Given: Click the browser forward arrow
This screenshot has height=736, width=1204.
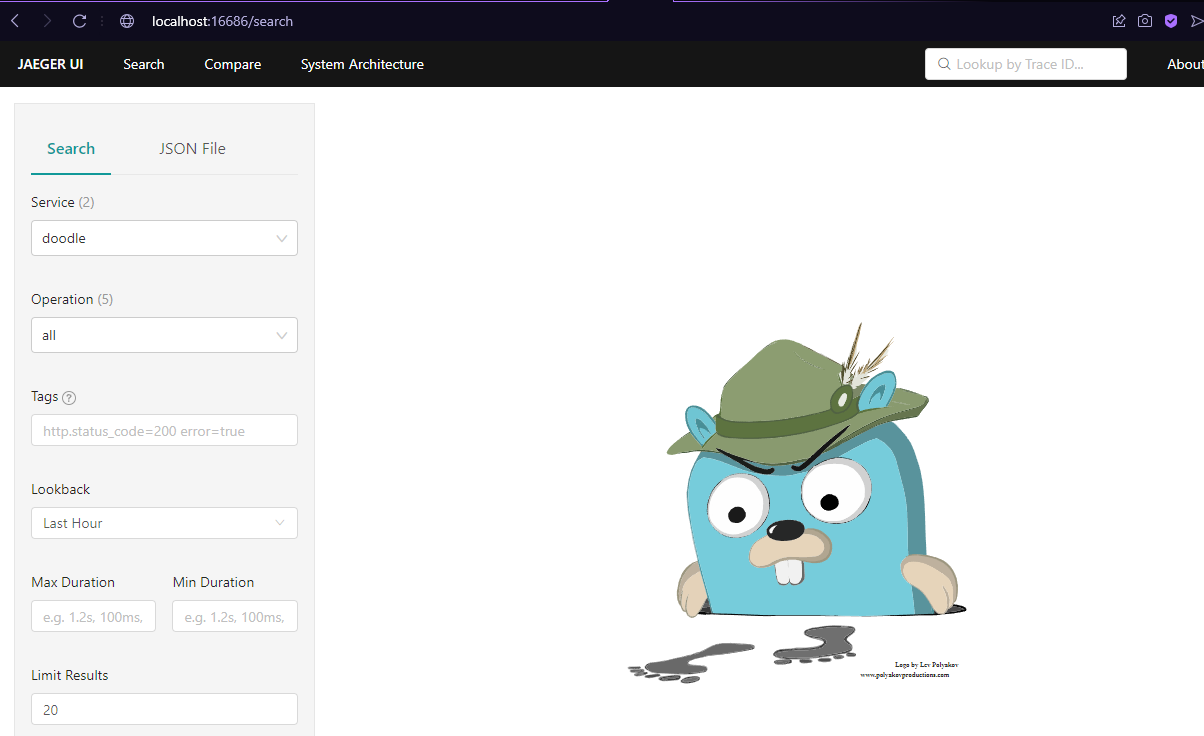Looking at the screenshot, I should click(x=47, y=21).
